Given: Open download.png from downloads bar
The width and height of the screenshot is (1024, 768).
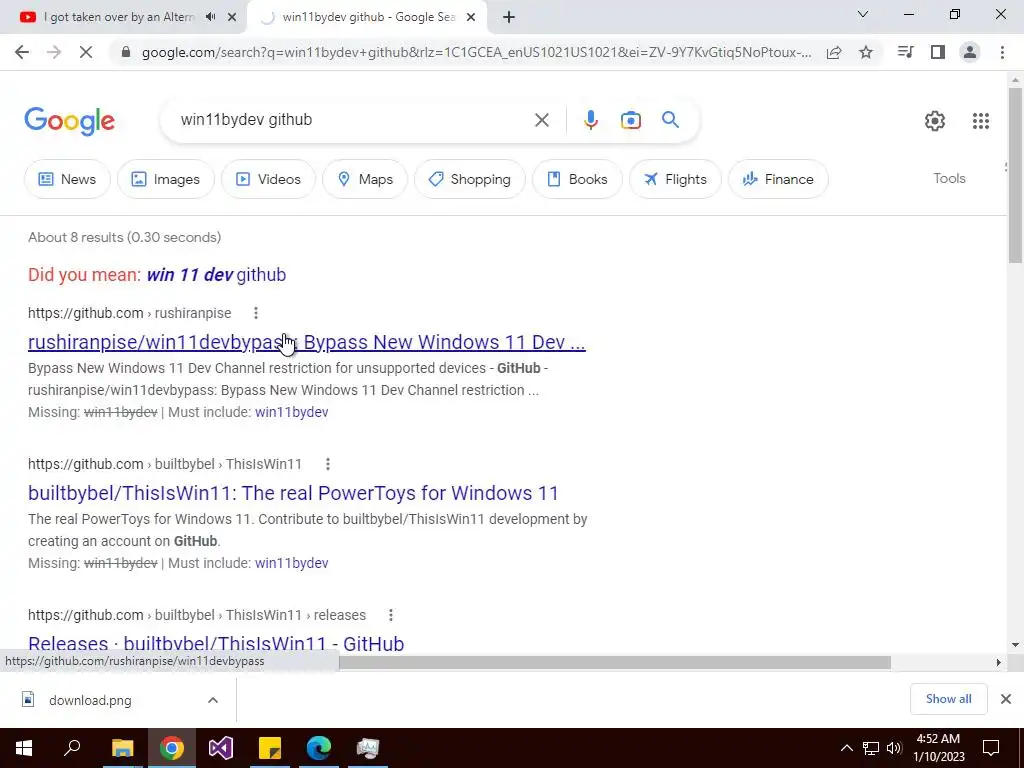Looking at the screenshot, I should (x=89, y=700).
